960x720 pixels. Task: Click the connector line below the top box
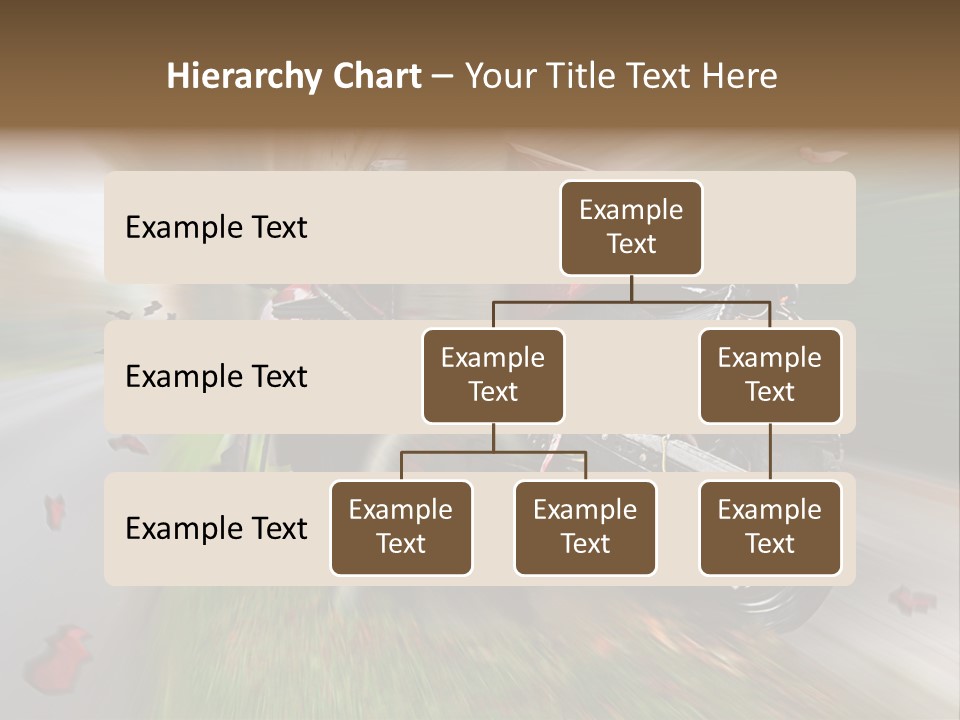pyautogui.click(x=631, y=288)
